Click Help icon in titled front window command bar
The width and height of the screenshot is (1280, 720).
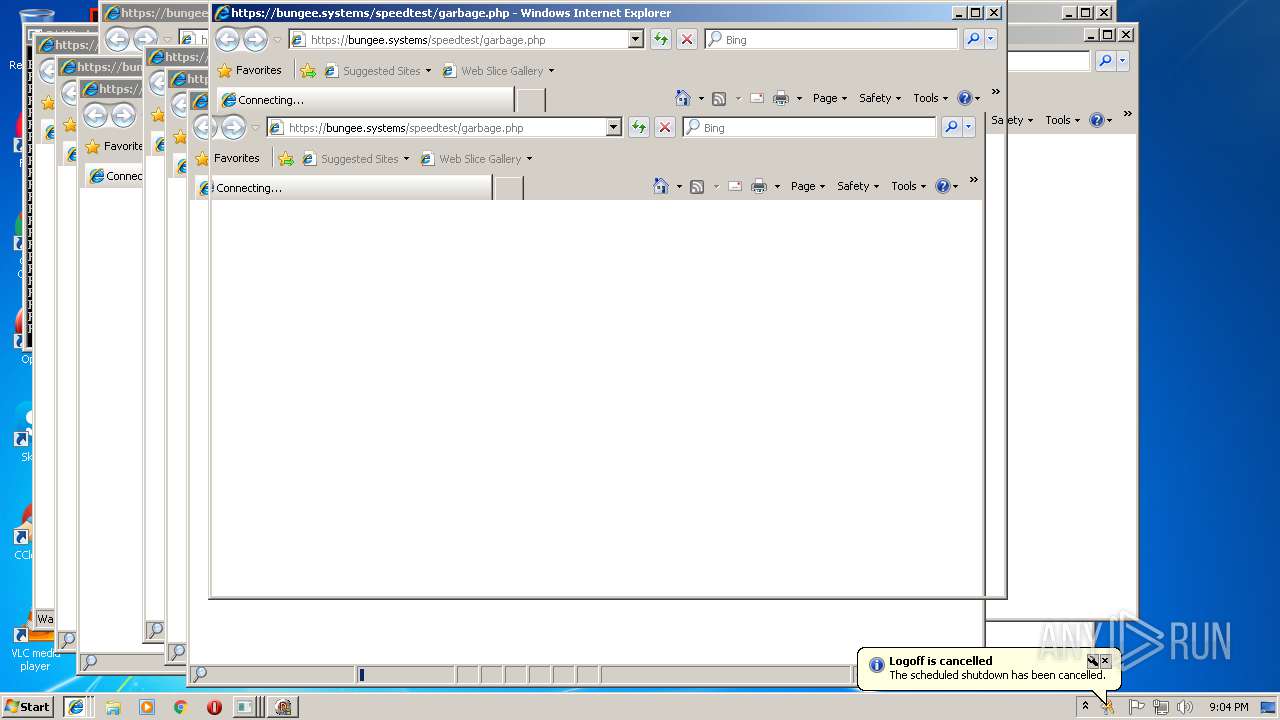tap(964, 98)
